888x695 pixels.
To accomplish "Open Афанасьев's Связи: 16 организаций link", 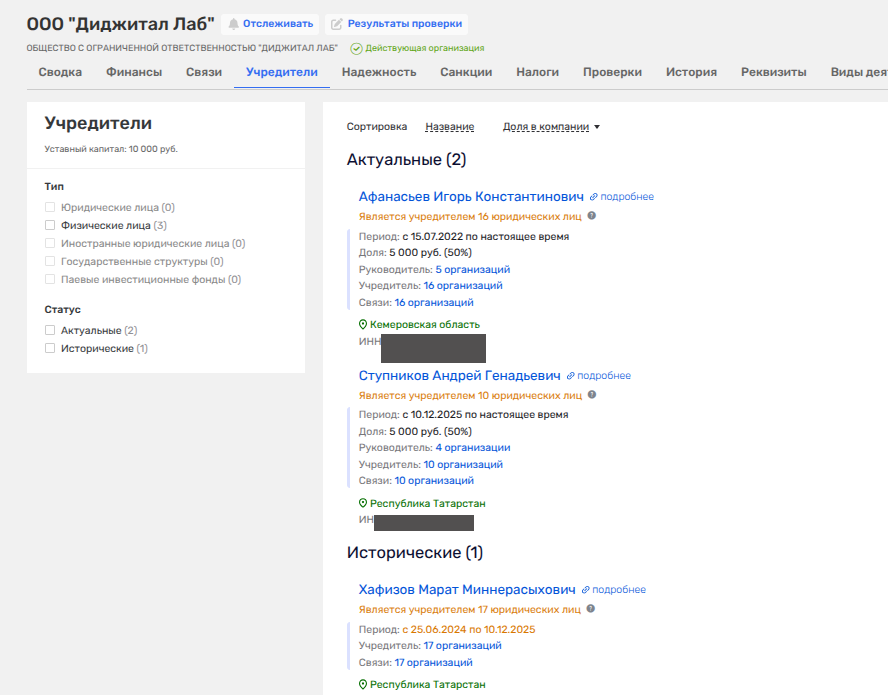I will 434,302.
